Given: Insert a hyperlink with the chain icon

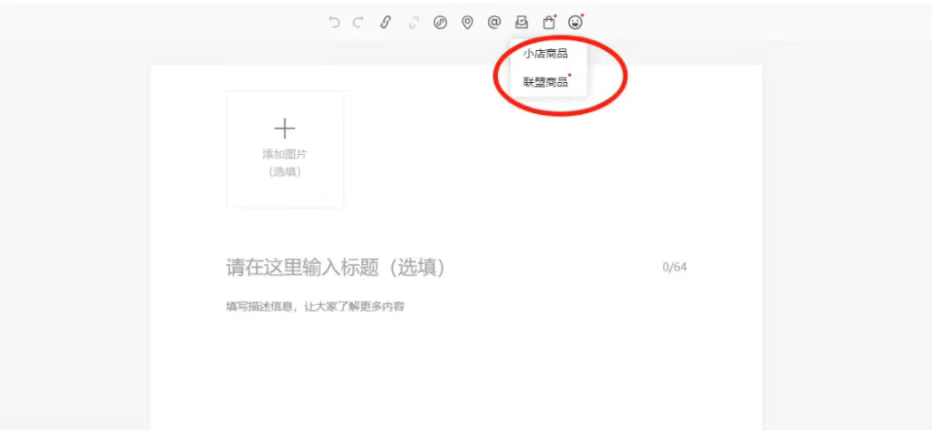Looking at the screenshot, I should [385, 22].
